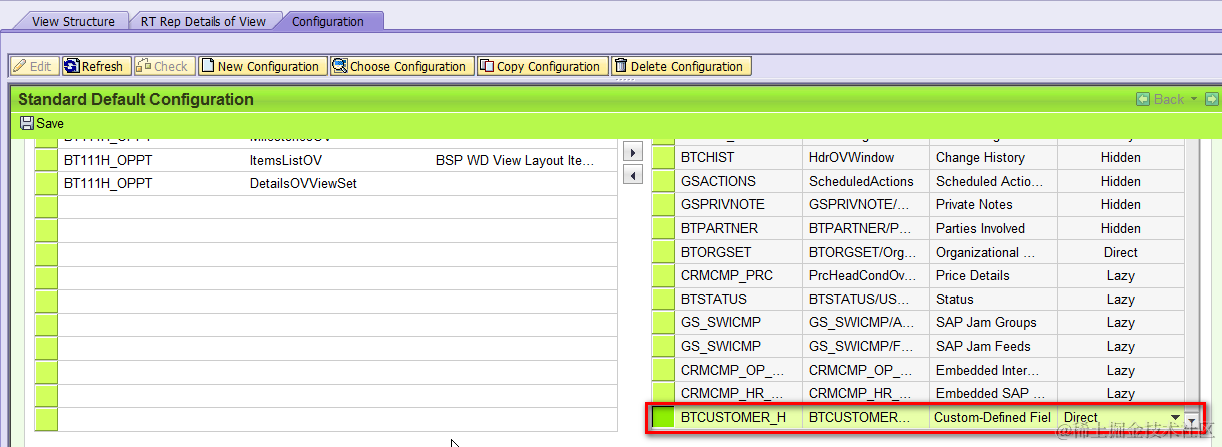This screenshot has width=1222, height=447.
Task: Select row selector for BTCHIST row
Action: pyautogui.click(x=663, y=157)
